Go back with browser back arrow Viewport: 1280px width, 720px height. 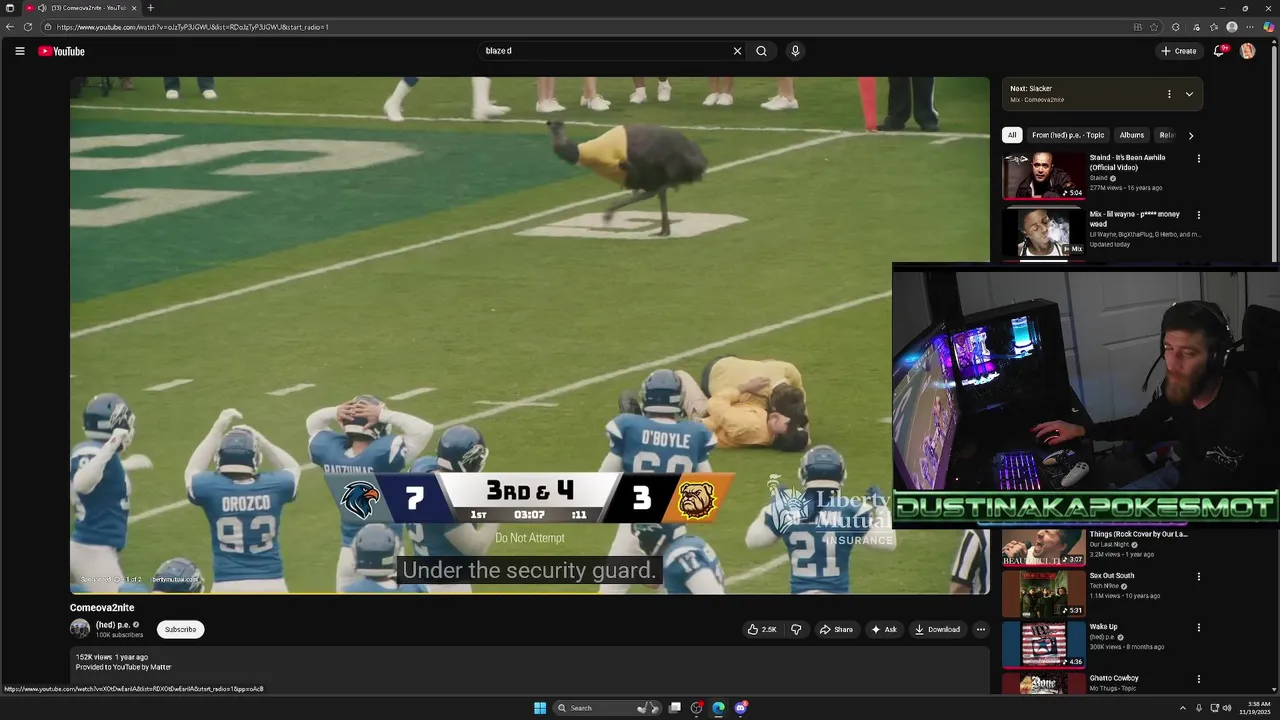pos(10,27)
